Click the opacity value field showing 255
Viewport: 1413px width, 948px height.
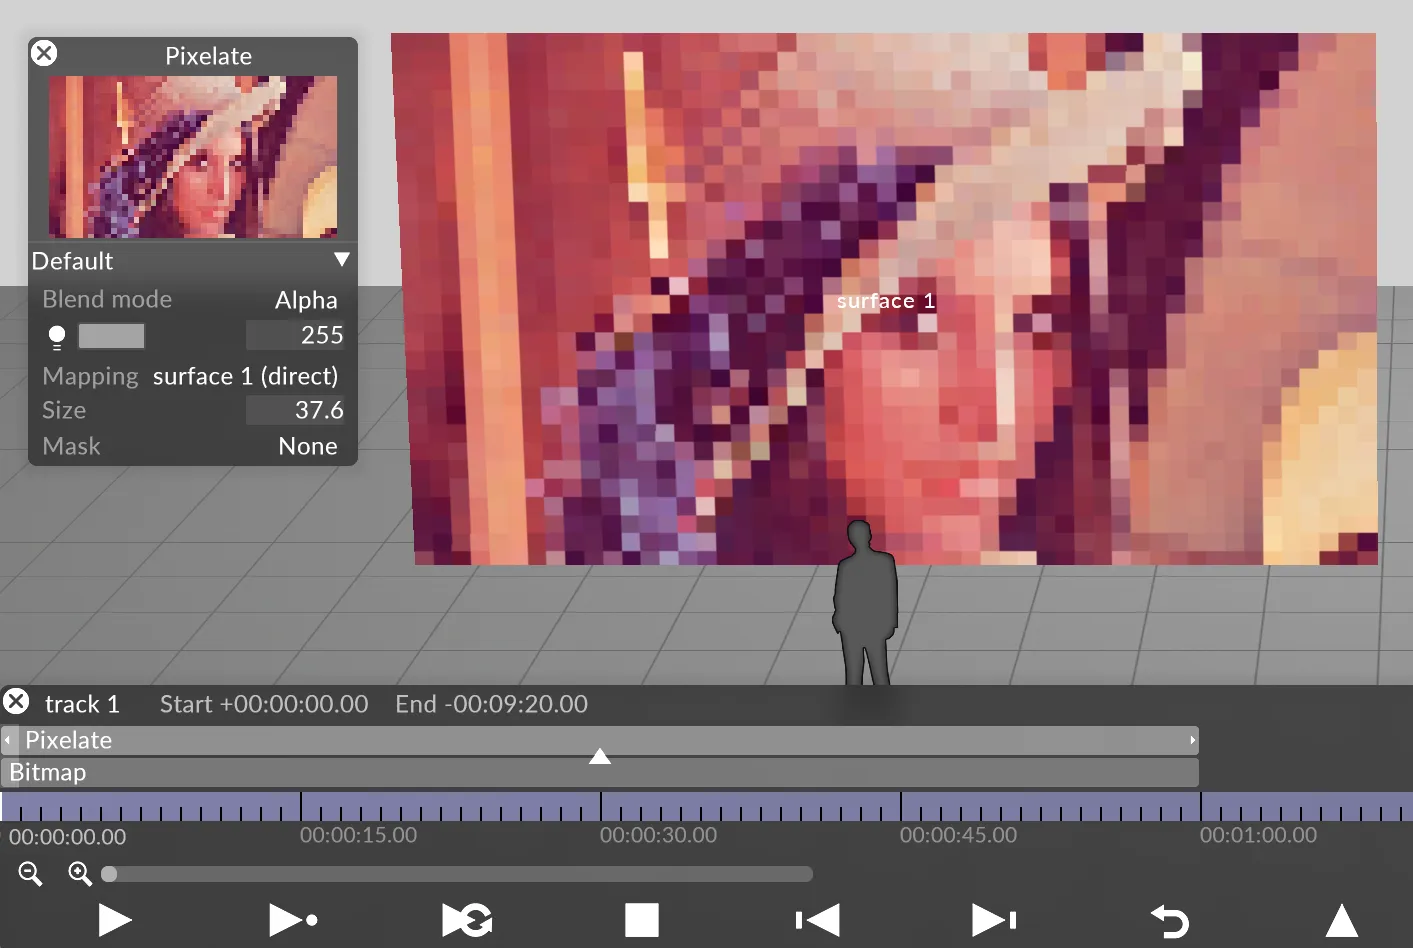296,335
